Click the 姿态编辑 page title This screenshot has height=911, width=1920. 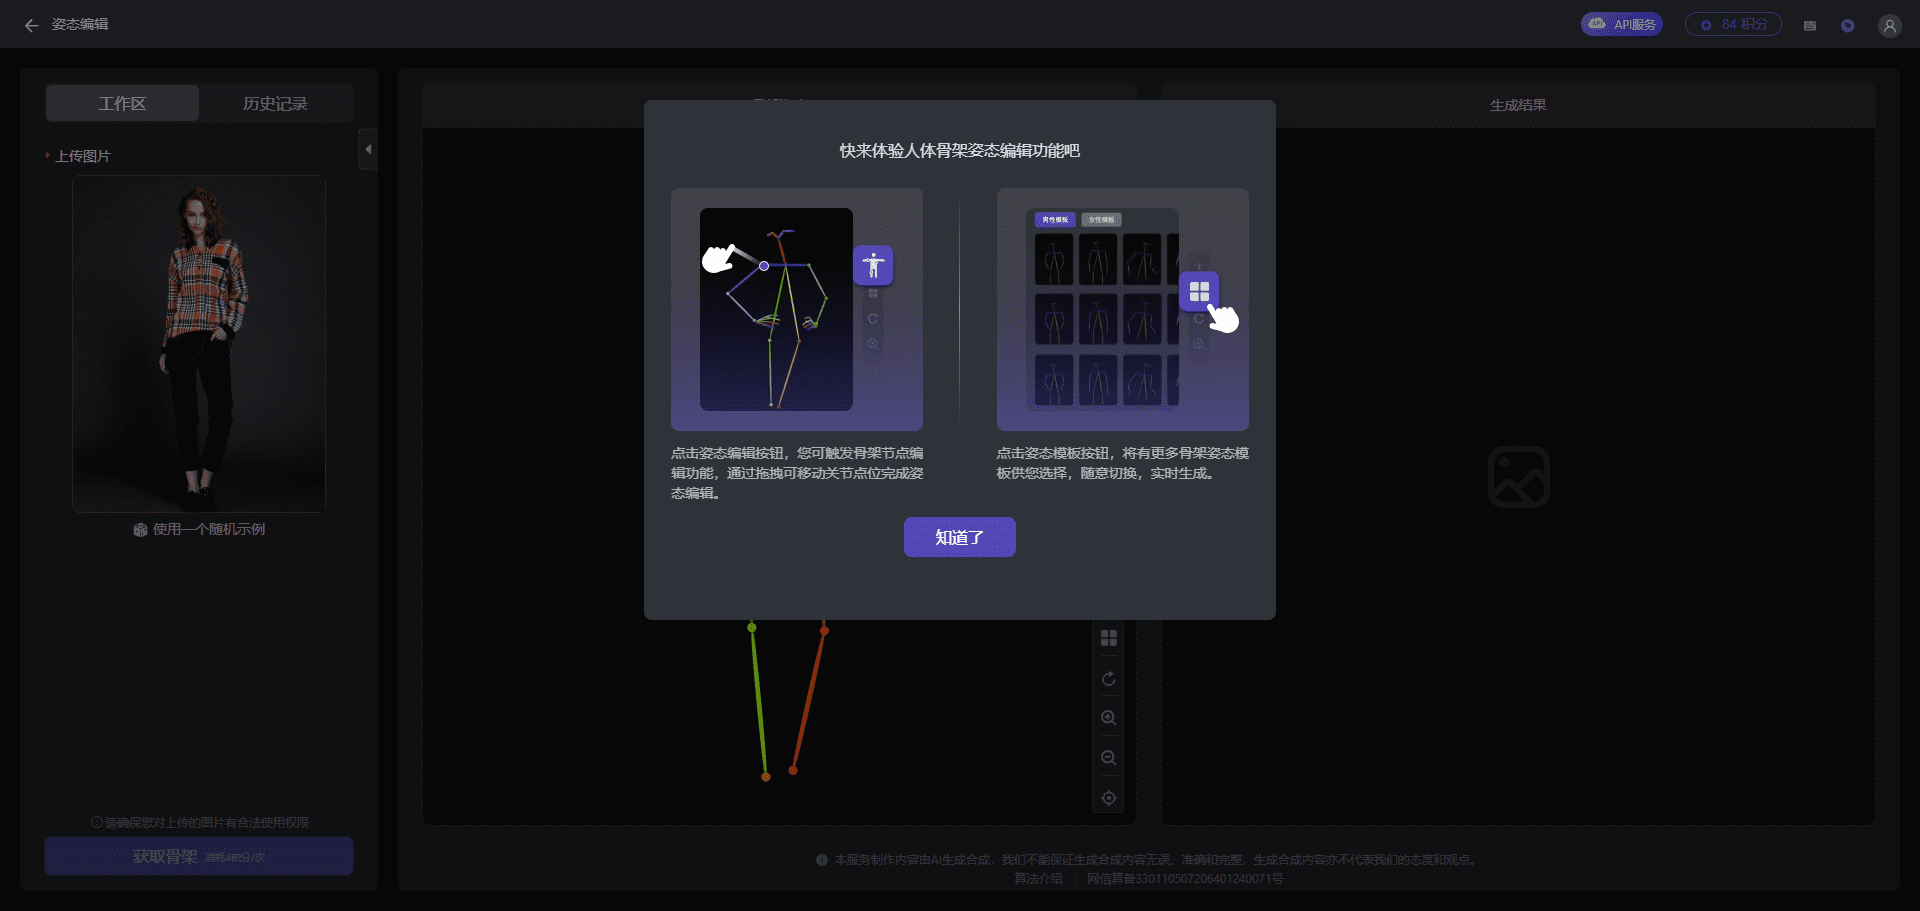pos(80,25)
